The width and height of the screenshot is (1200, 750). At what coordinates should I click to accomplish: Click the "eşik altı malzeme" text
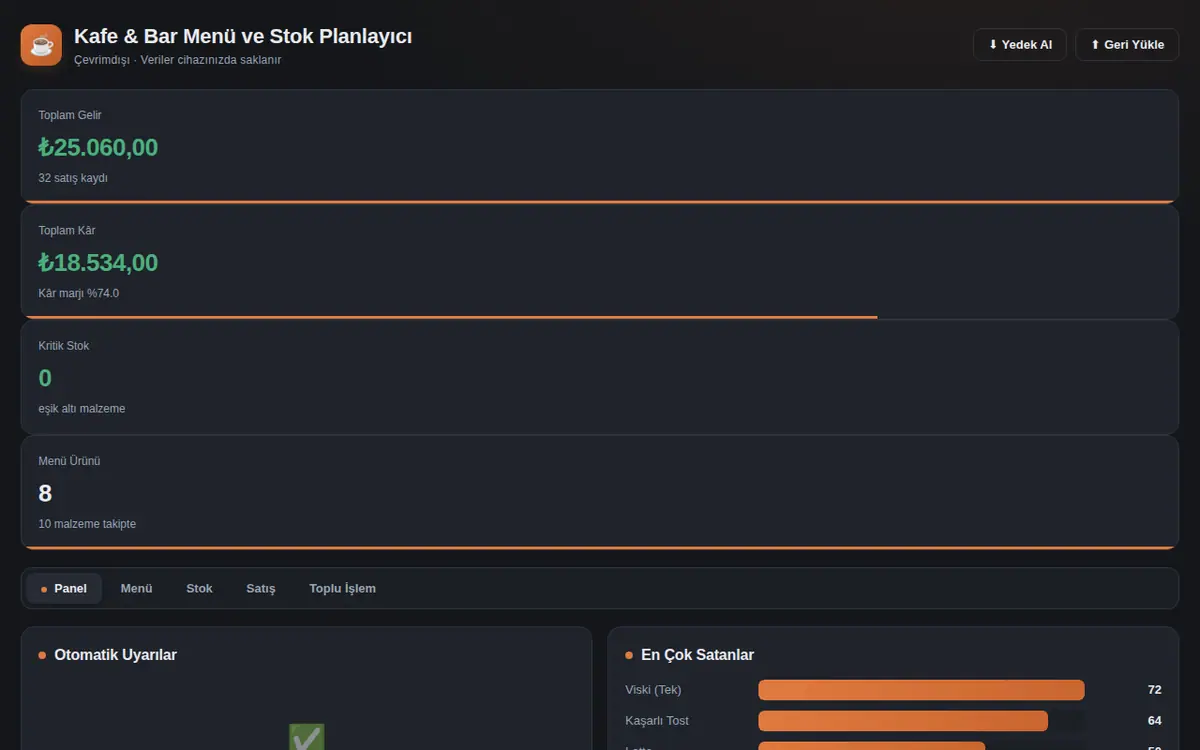(82, 409)
